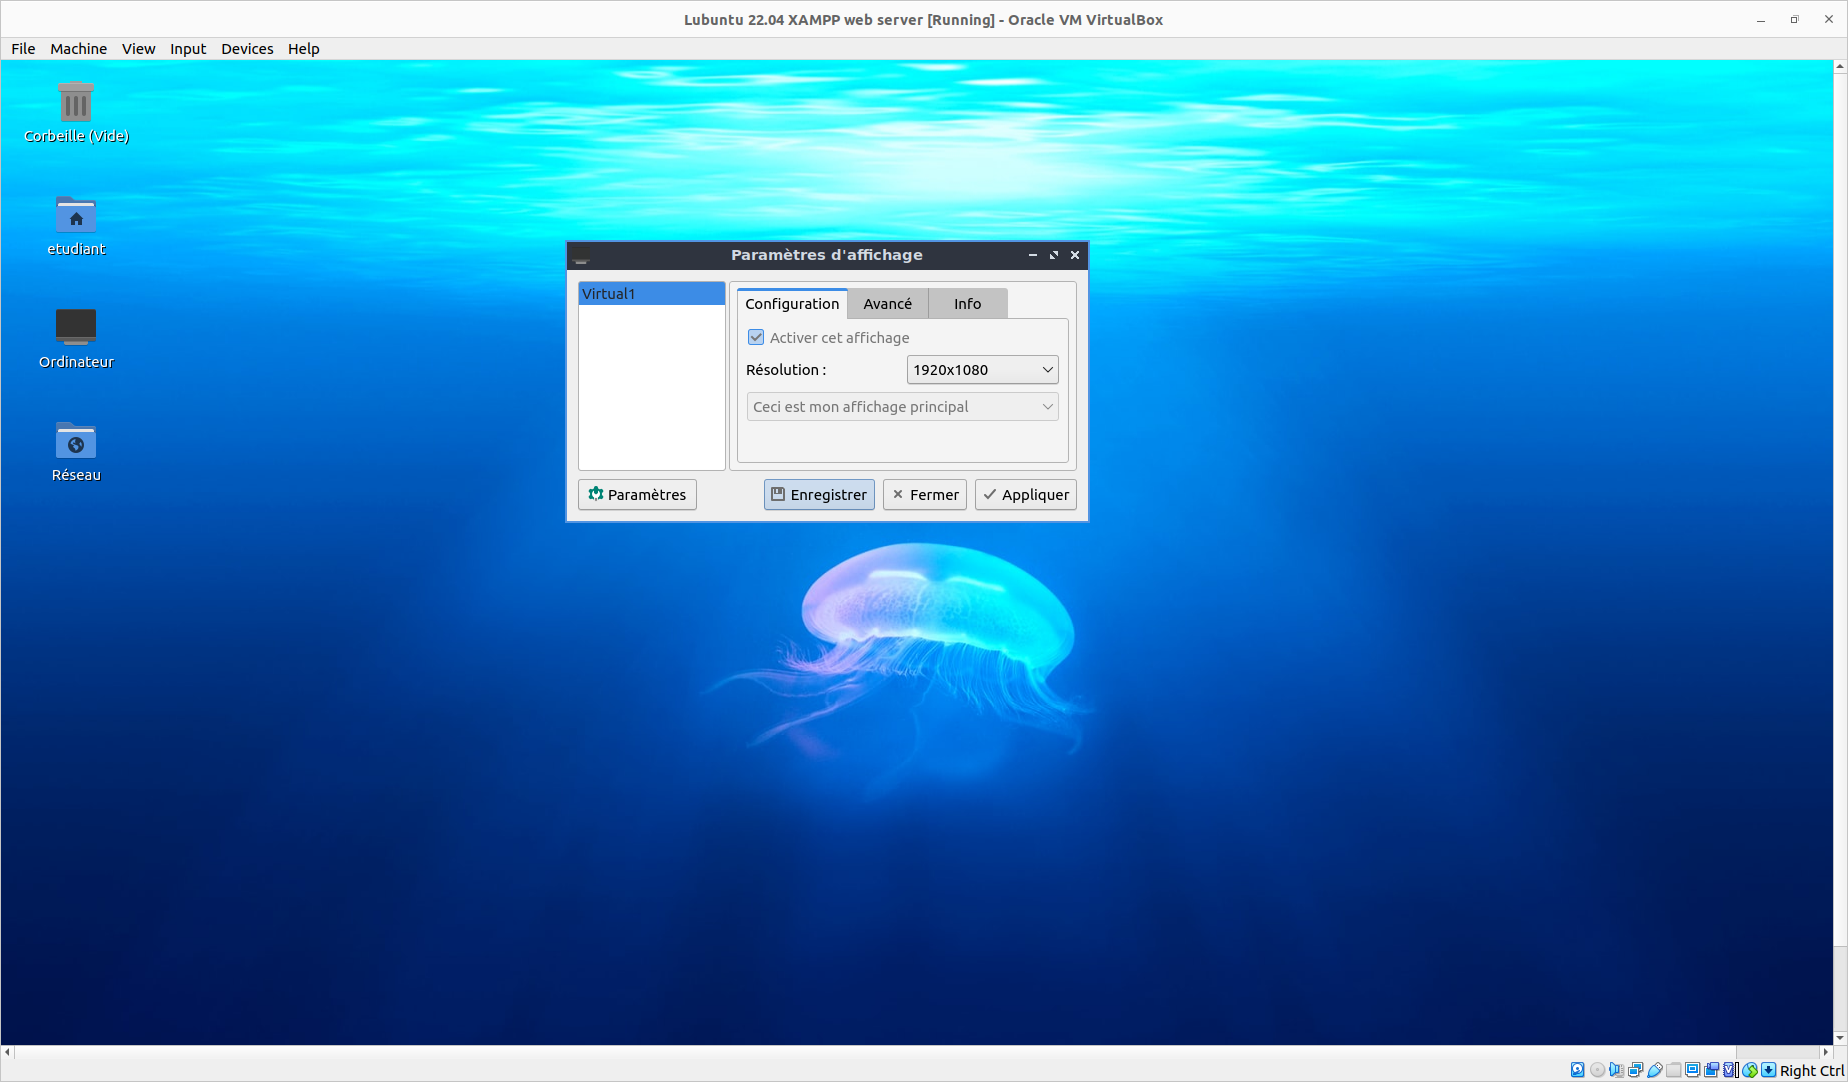Viewport: 1848px width, 1082px height.
Task: Switch to the Avancé tab
Action: [x=887, y=303]
